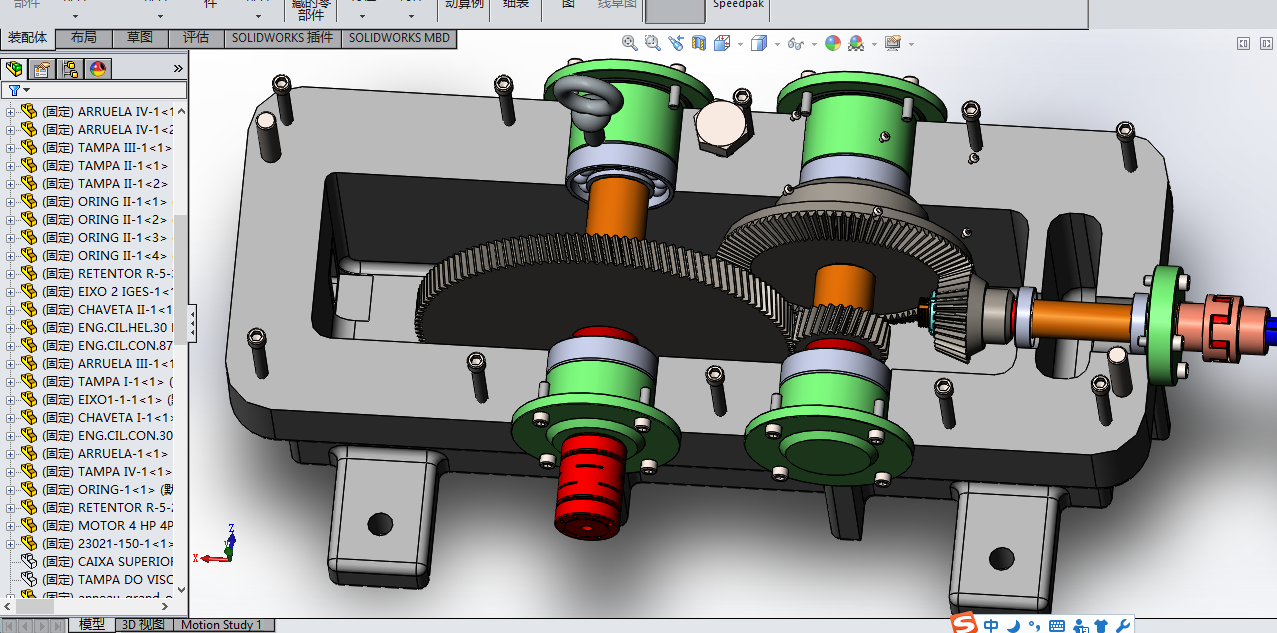The image size is (1277, 633).
Task: Click the Zoom to Area icon
Action: pyautogui.click(x=653, y=43)
